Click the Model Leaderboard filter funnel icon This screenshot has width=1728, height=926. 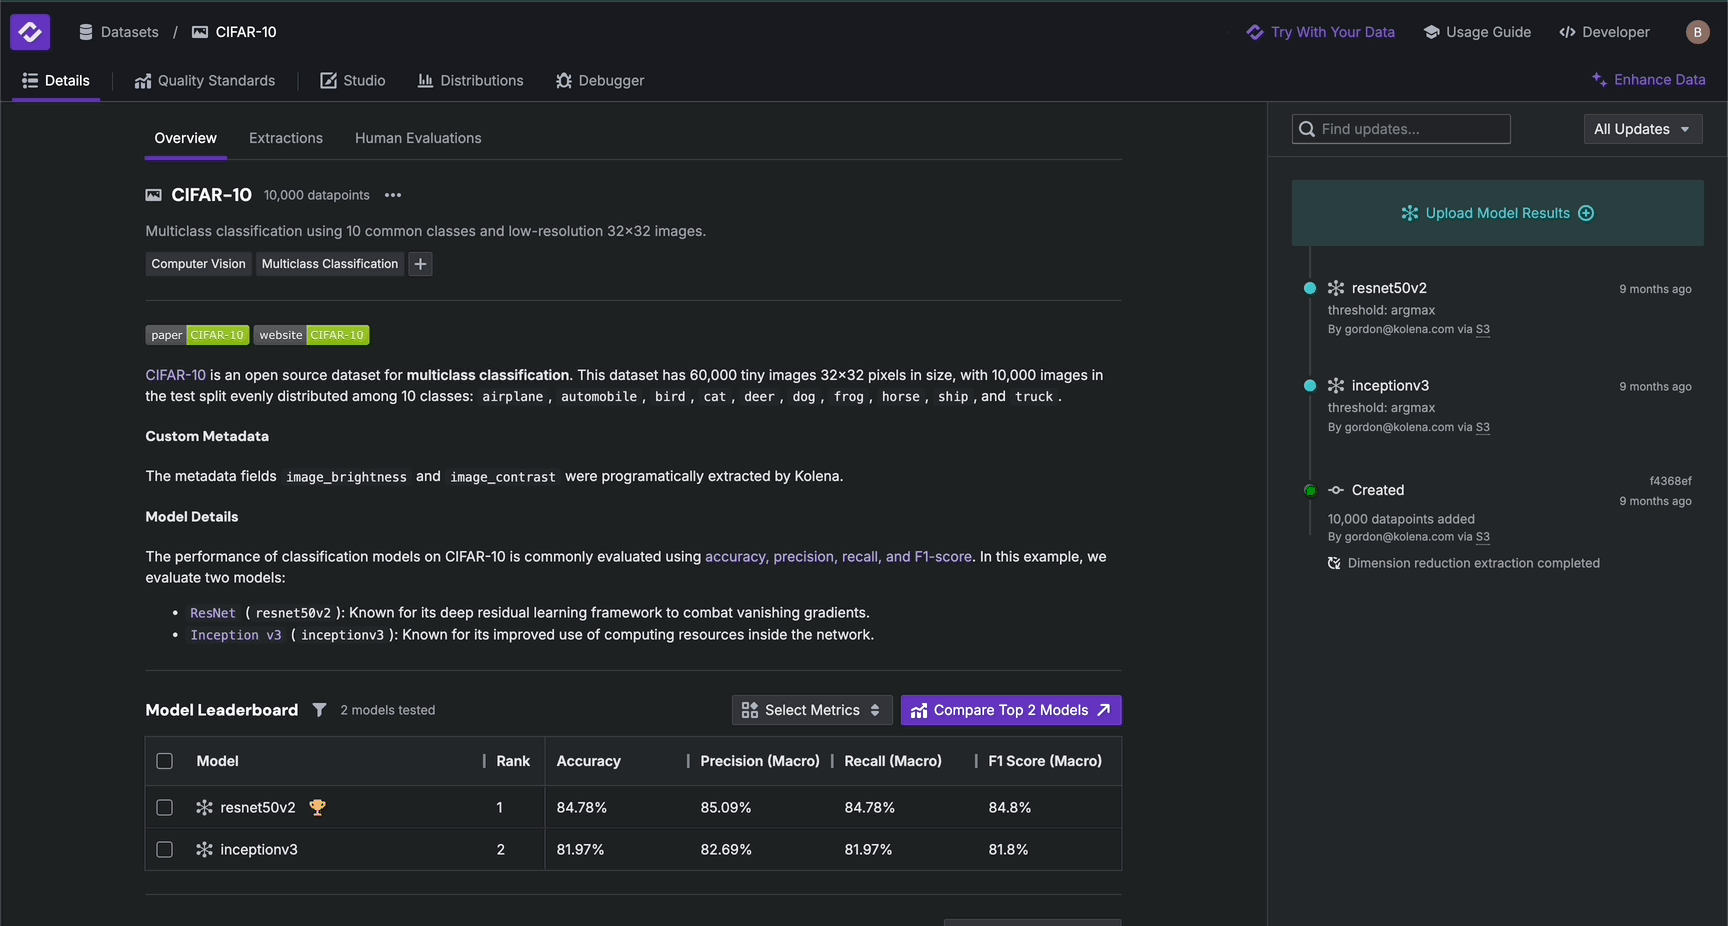(x=319, y=710)
